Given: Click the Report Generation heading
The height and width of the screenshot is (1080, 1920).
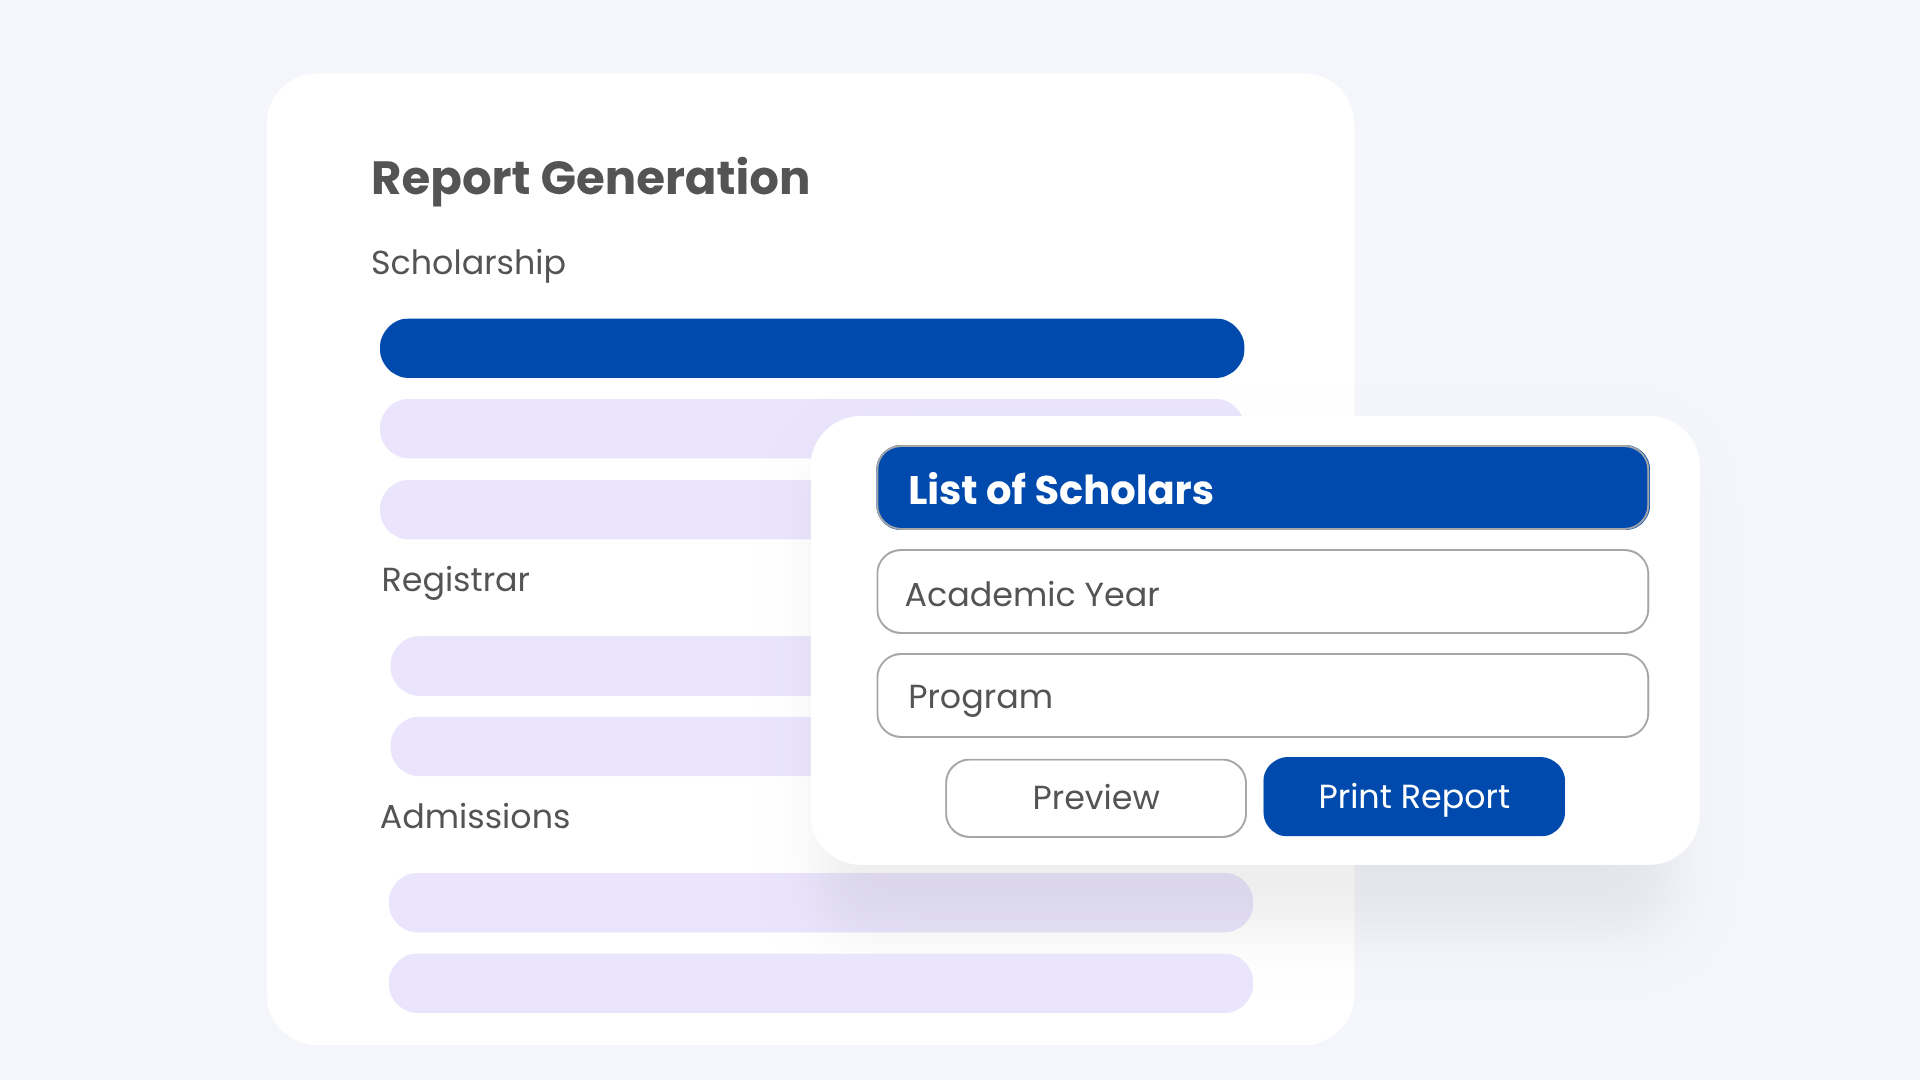Looking at the screenshot, I should tap(590, 178).
